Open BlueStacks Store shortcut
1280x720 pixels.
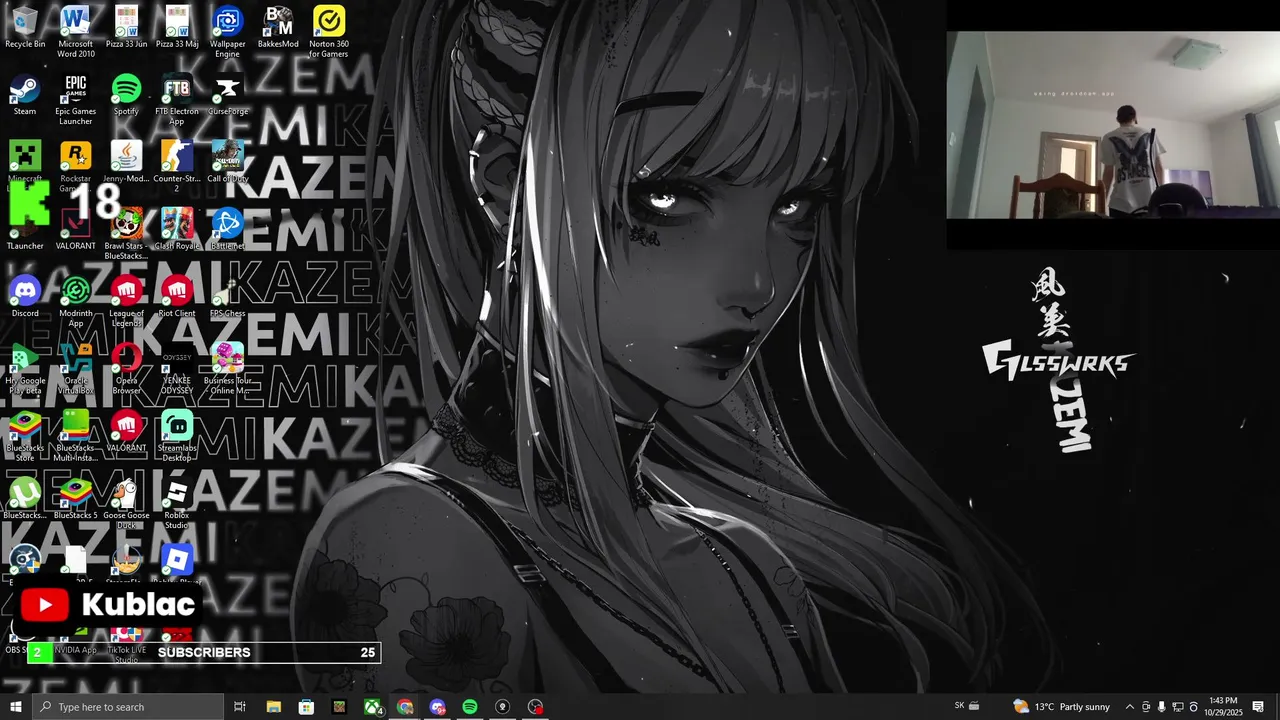pyautogui.click(x=25, y=435)
